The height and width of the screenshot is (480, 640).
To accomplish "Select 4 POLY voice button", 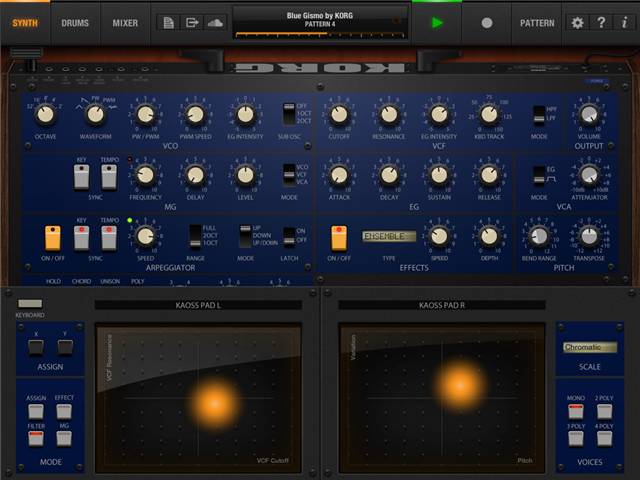I will point(604,439).
